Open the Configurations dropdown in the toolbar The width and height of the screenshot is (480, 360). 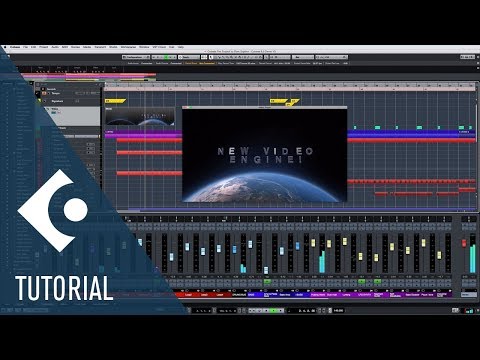point(136,57)
